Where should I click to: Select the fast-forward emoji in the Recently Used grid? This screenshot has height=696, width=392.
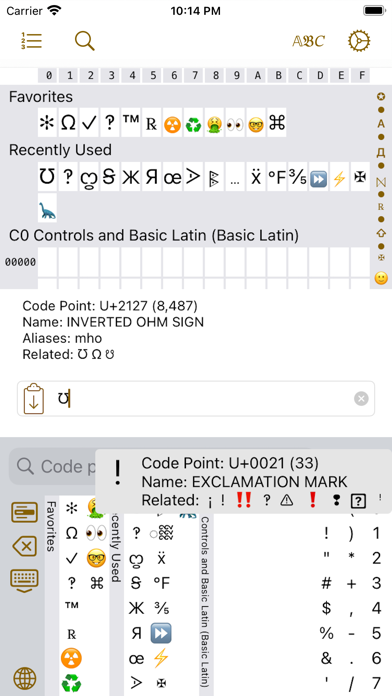318,178
